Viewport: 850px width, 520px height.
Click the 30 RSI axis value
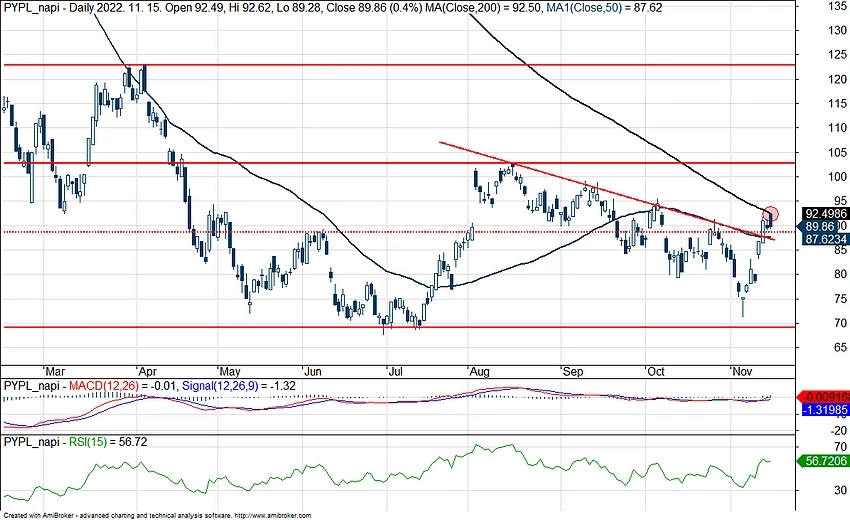point(841,490)
